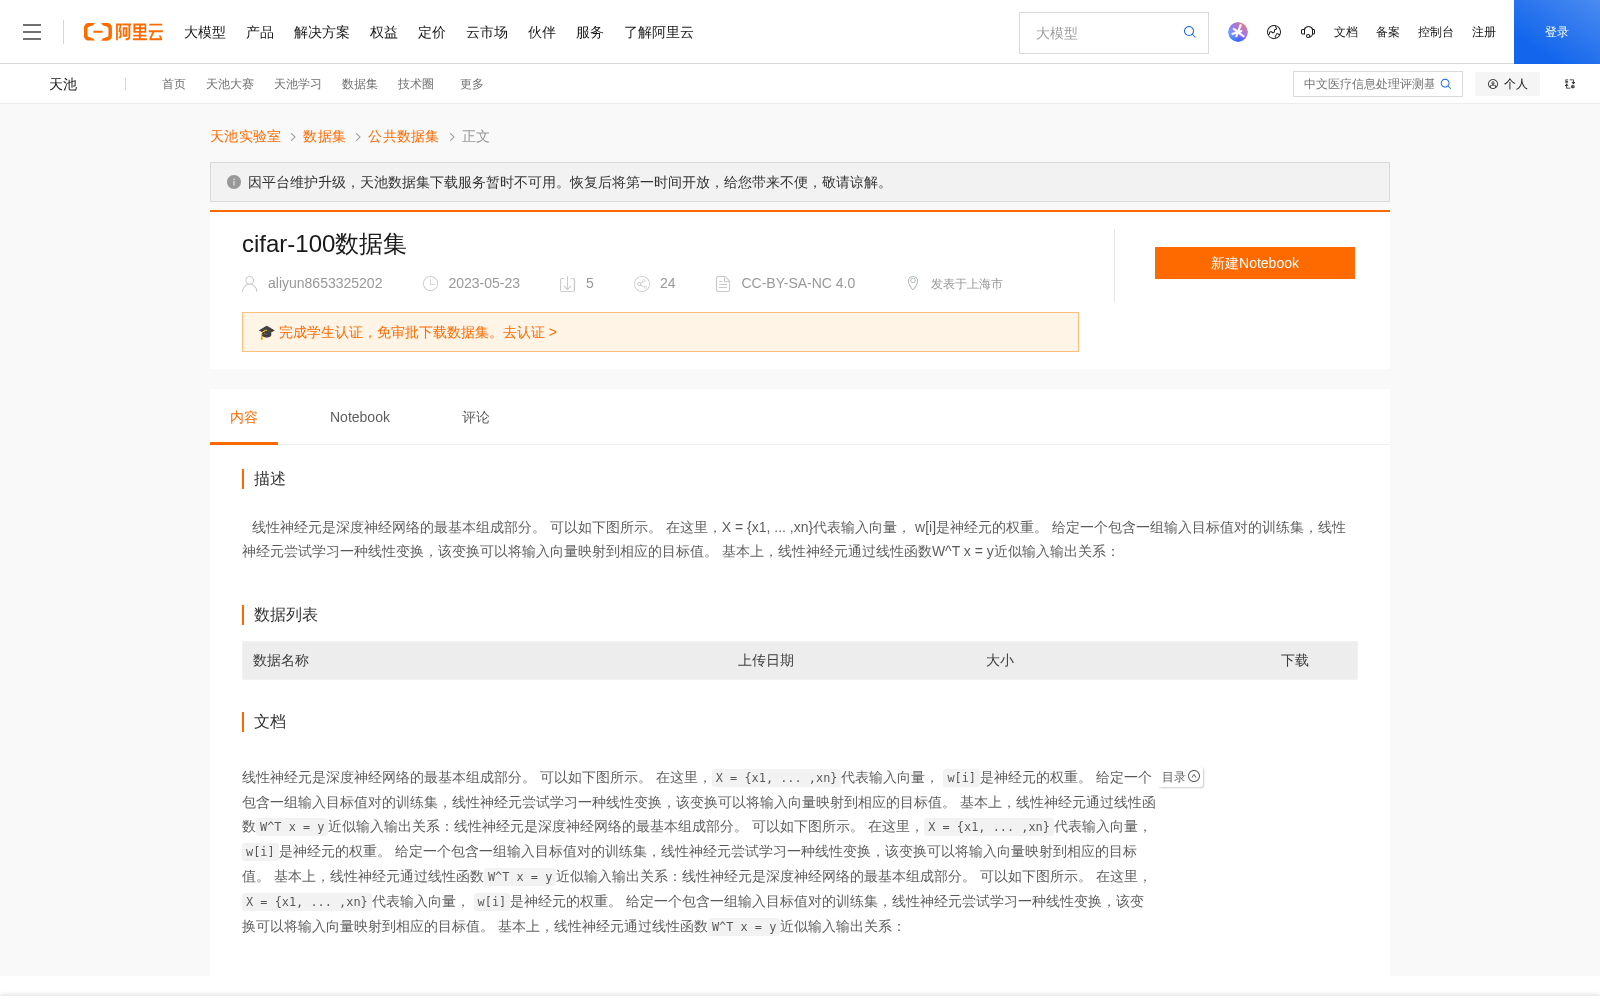This screenshot has height=1000, width=1600.
Task: Click the license document icon
Action: [723, 284]
